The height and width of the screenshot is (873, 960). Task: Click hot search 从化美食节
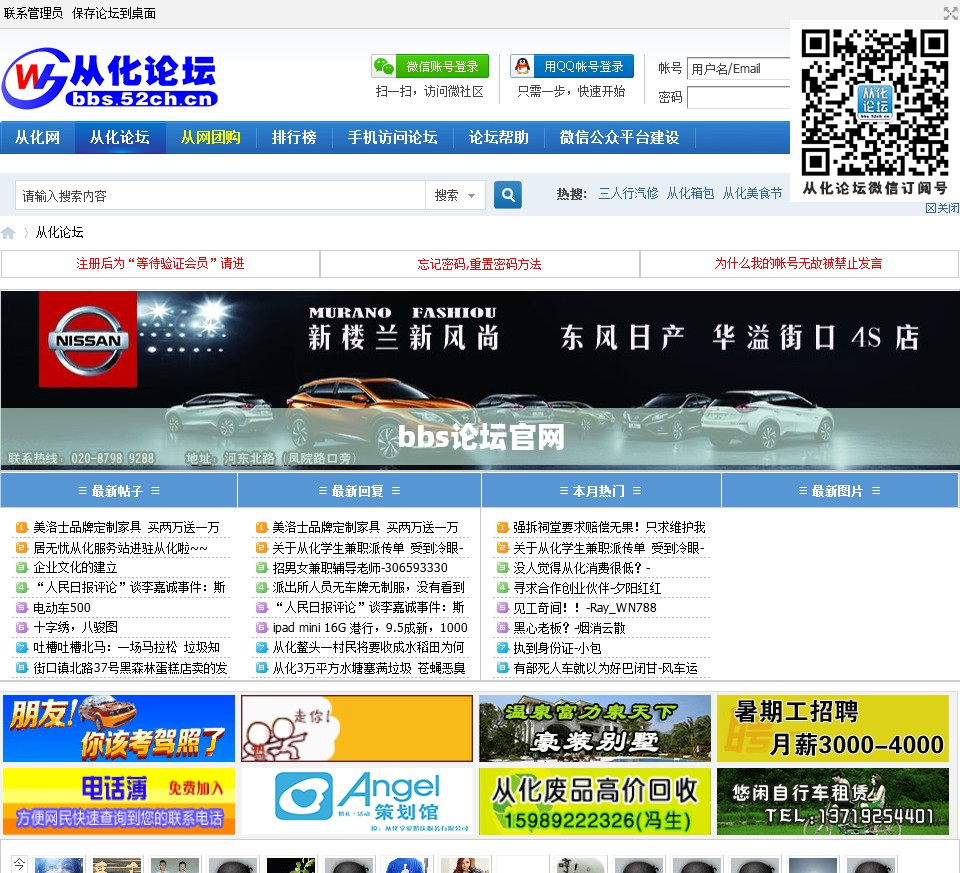[x=752, y=193]
